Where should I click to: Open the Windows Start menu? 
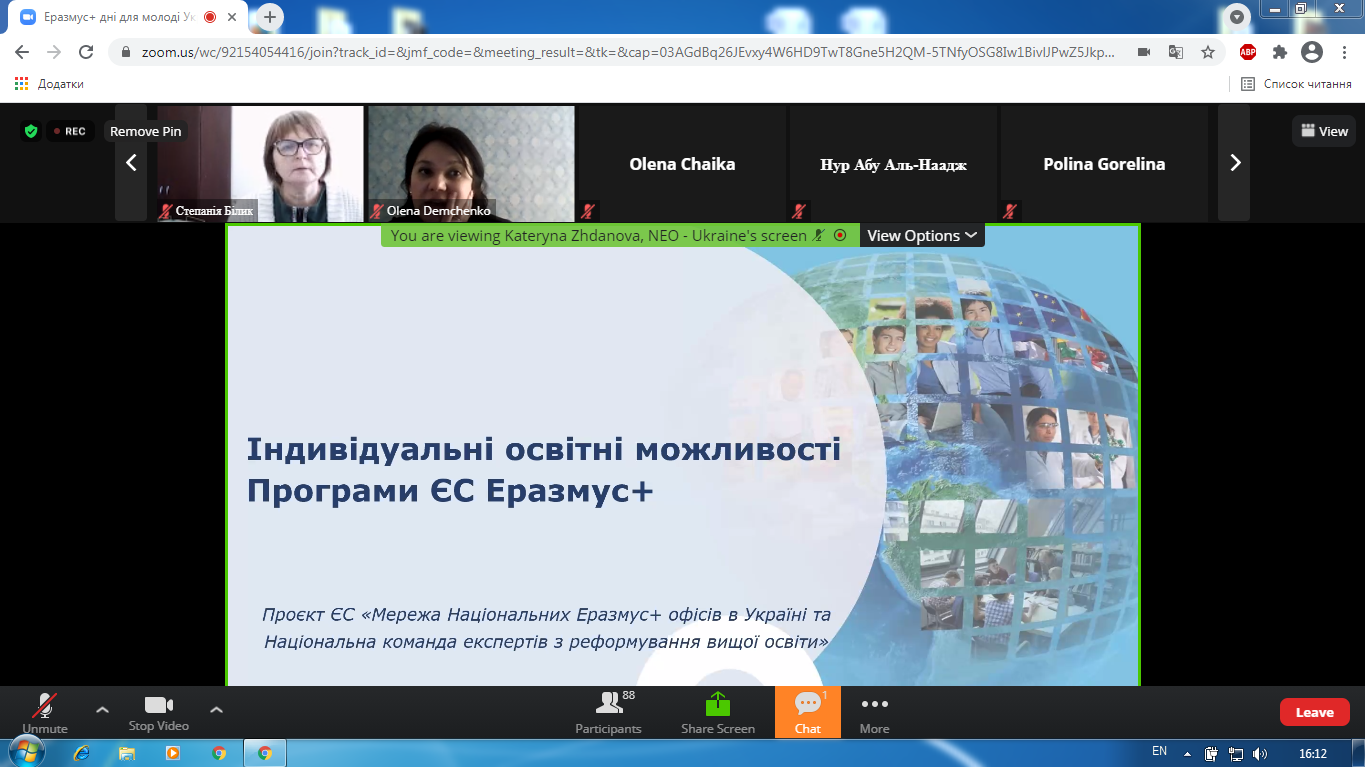[27, 753]
